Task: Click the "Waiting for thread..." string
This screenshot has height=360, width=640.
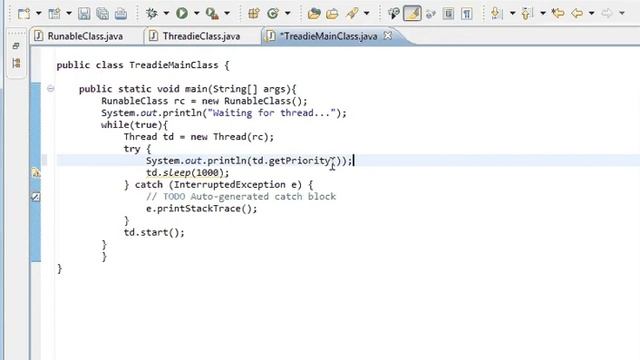Action: click(x=272, y=113)
